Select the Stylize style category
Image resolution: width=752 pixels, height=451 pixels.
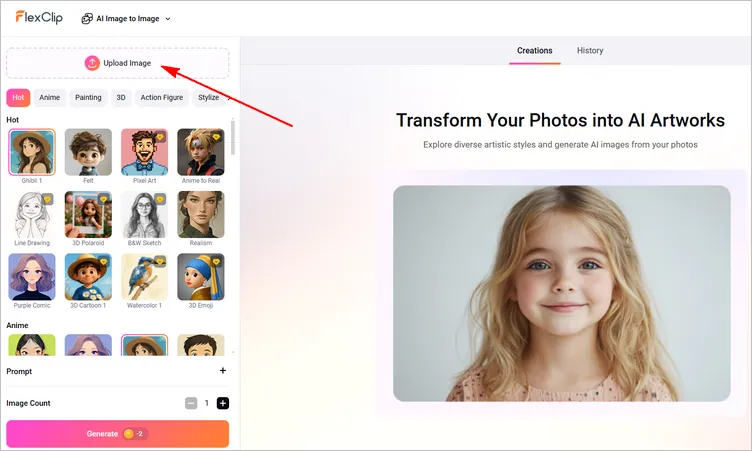pyautogui.click(x=209, y=97)
